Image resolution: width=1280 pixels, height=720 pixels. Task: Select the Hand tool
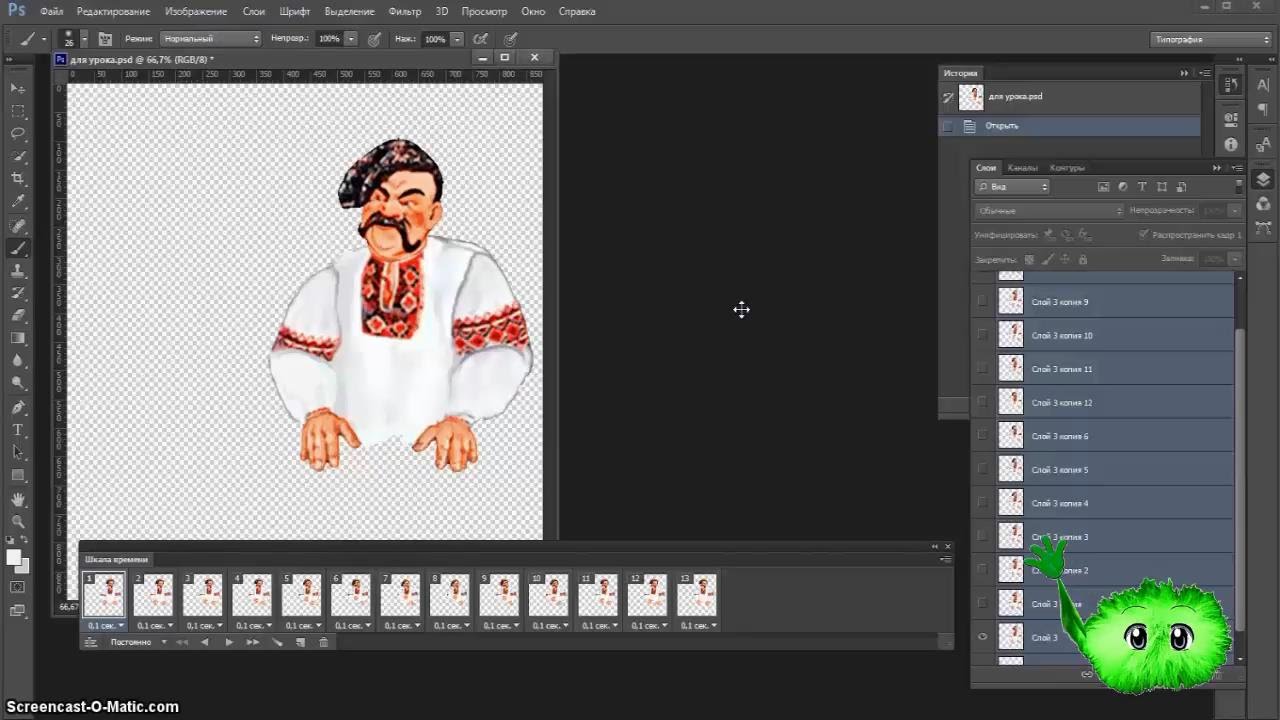coord(18,498)
